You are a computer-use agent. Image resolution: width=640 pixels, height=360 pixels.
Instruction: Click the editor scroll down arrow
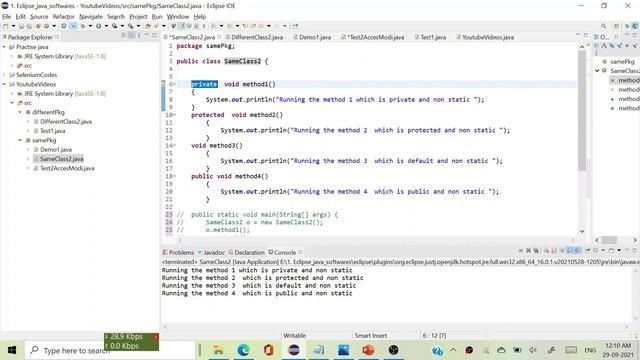click(x=582, y=231)
